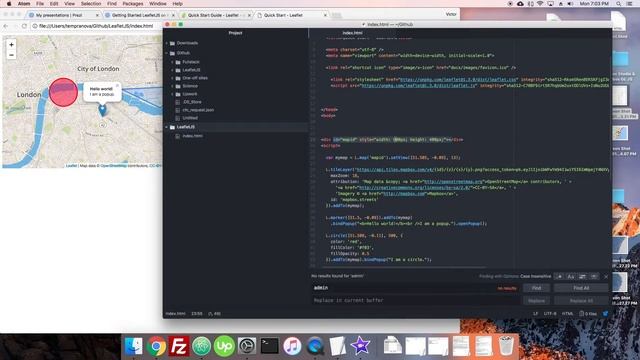Image resolution: width=640 pixels, height=360 pixels.
Task: Select .DS_Store file in tree
Action: pyautogui.click(x=192, y=102)
